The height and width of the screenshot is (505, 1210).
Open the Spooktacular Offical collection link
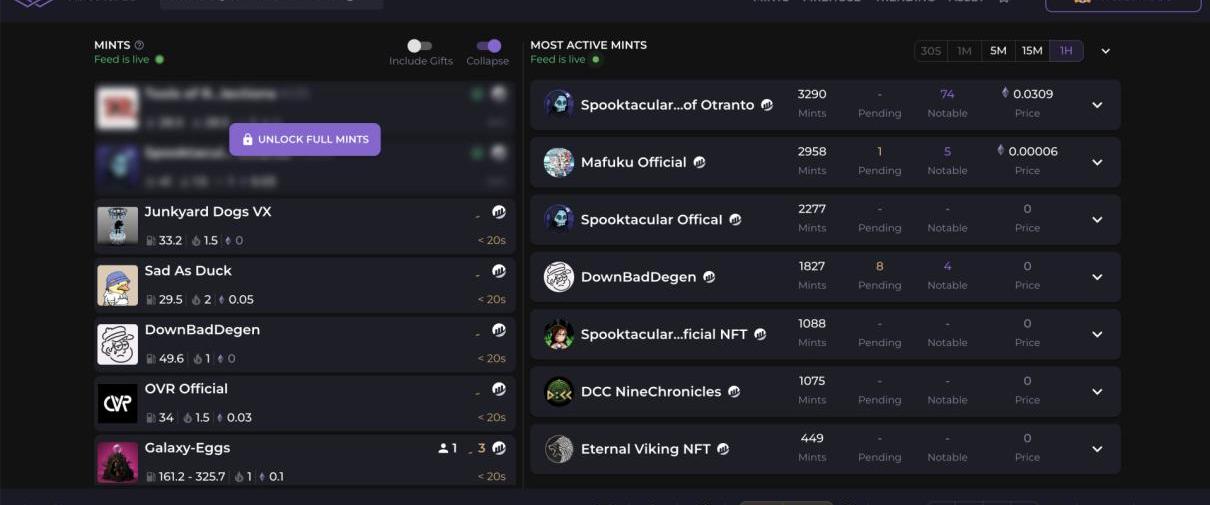pyautogui.click(x=651, y=220)
